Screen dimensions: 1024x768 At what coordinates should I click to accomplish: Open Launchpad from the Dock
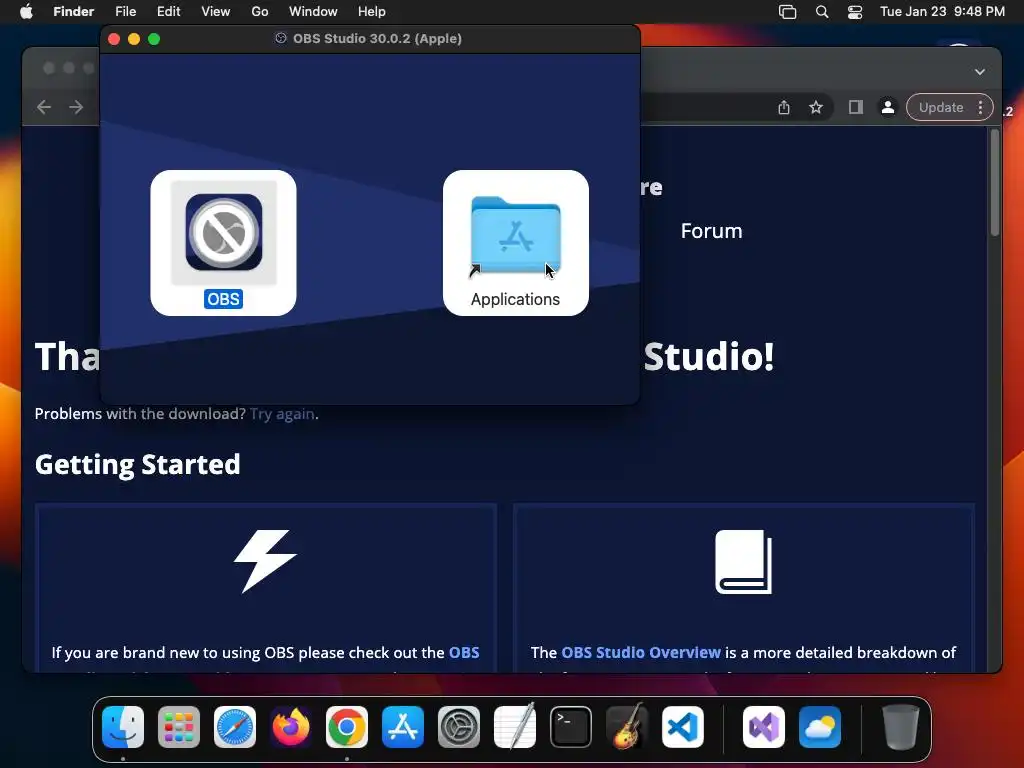[x=179, y=727]
